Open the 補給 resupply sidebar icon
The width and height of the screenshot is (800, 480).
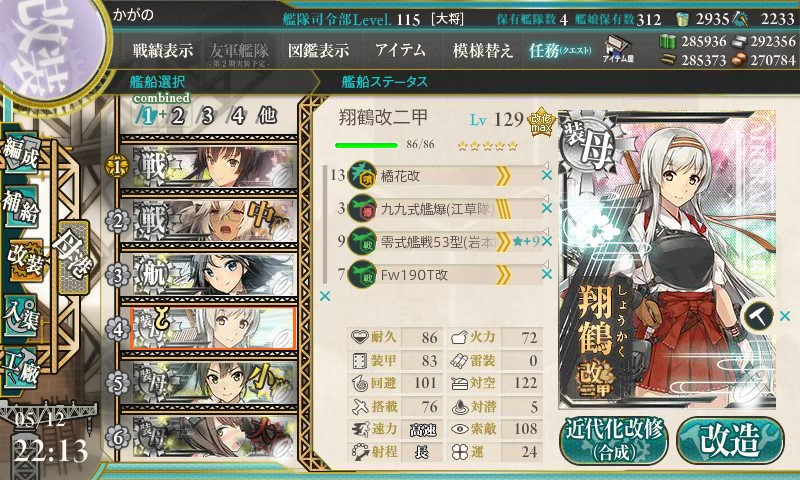[x=21, y=205]
